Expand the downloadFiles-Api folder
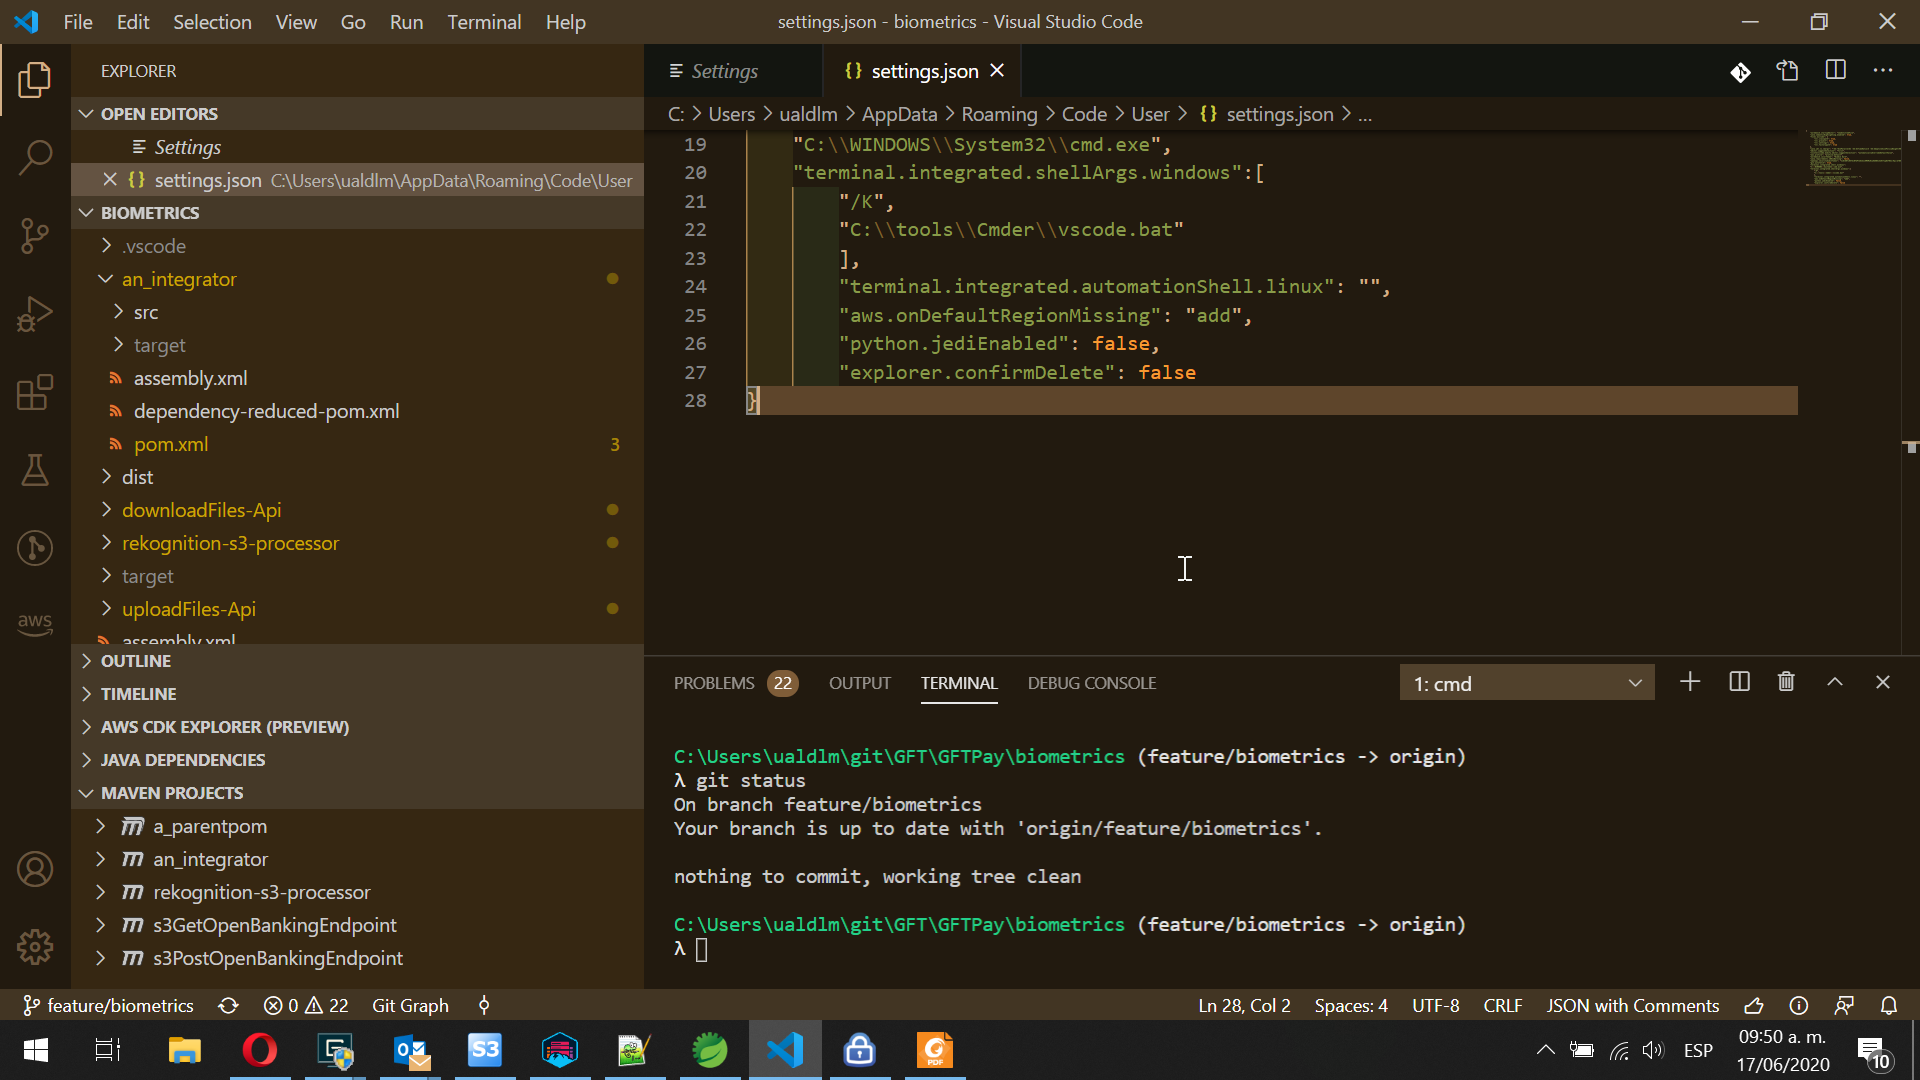 (x=201, y=510)
